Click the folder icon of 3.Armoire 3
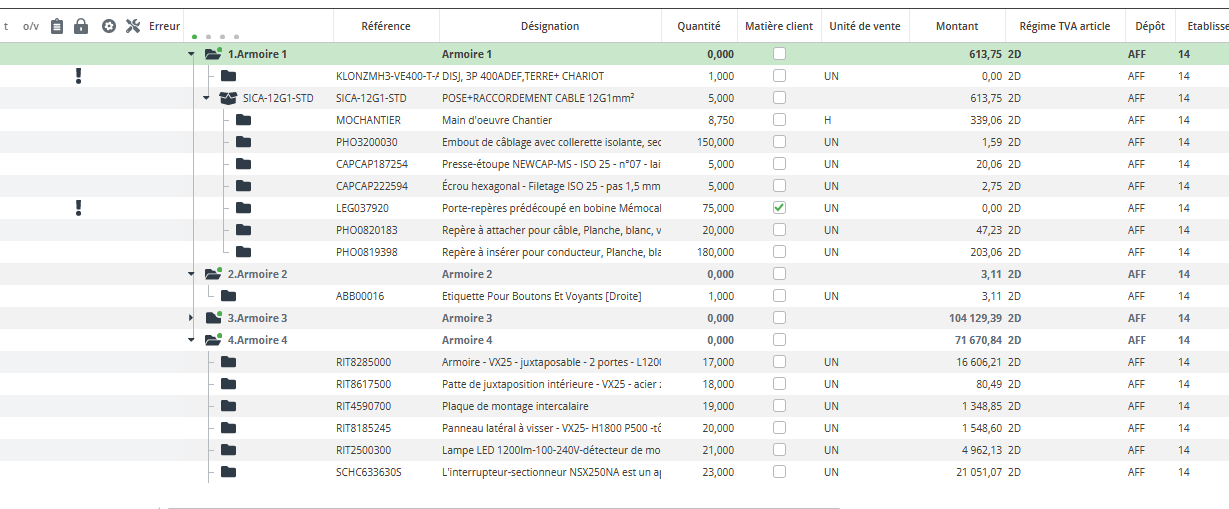This screenshot has width=1229, height=509. (213, 317)
